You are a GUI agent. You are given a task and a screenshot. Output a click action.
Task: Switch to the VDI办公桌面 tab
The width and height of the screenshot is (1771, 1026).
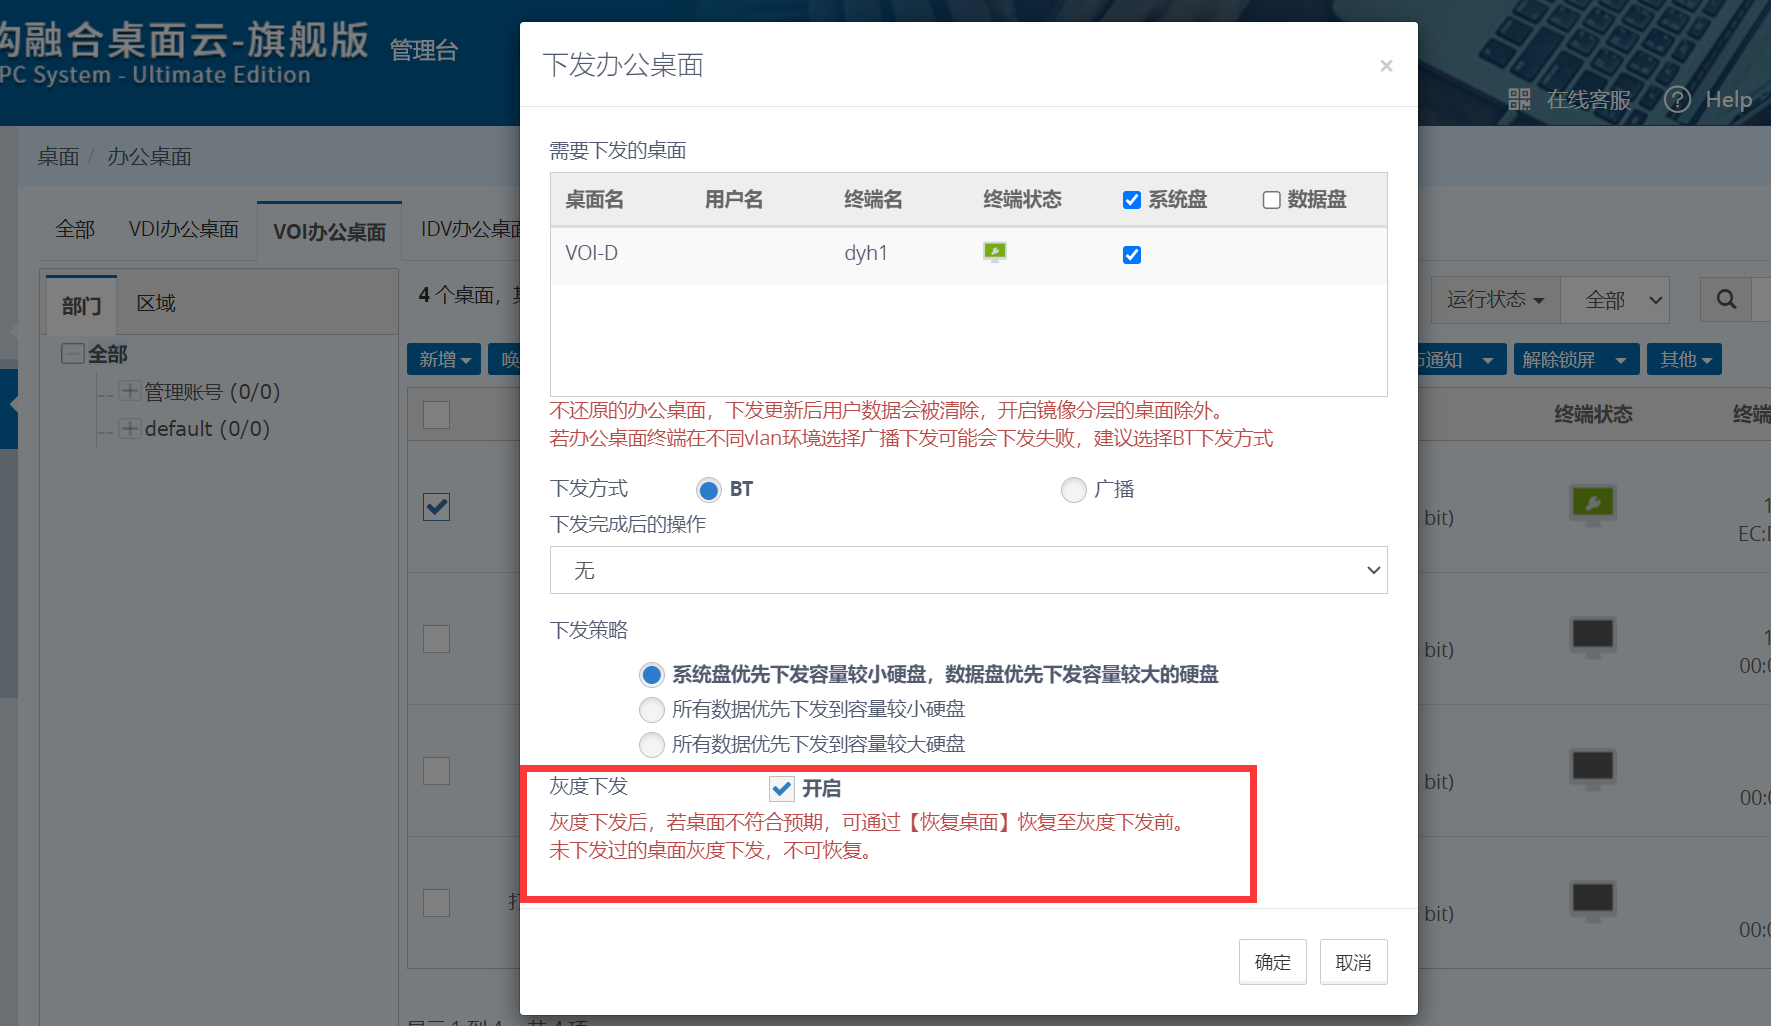pyautogui.click(x=184, y=230)
